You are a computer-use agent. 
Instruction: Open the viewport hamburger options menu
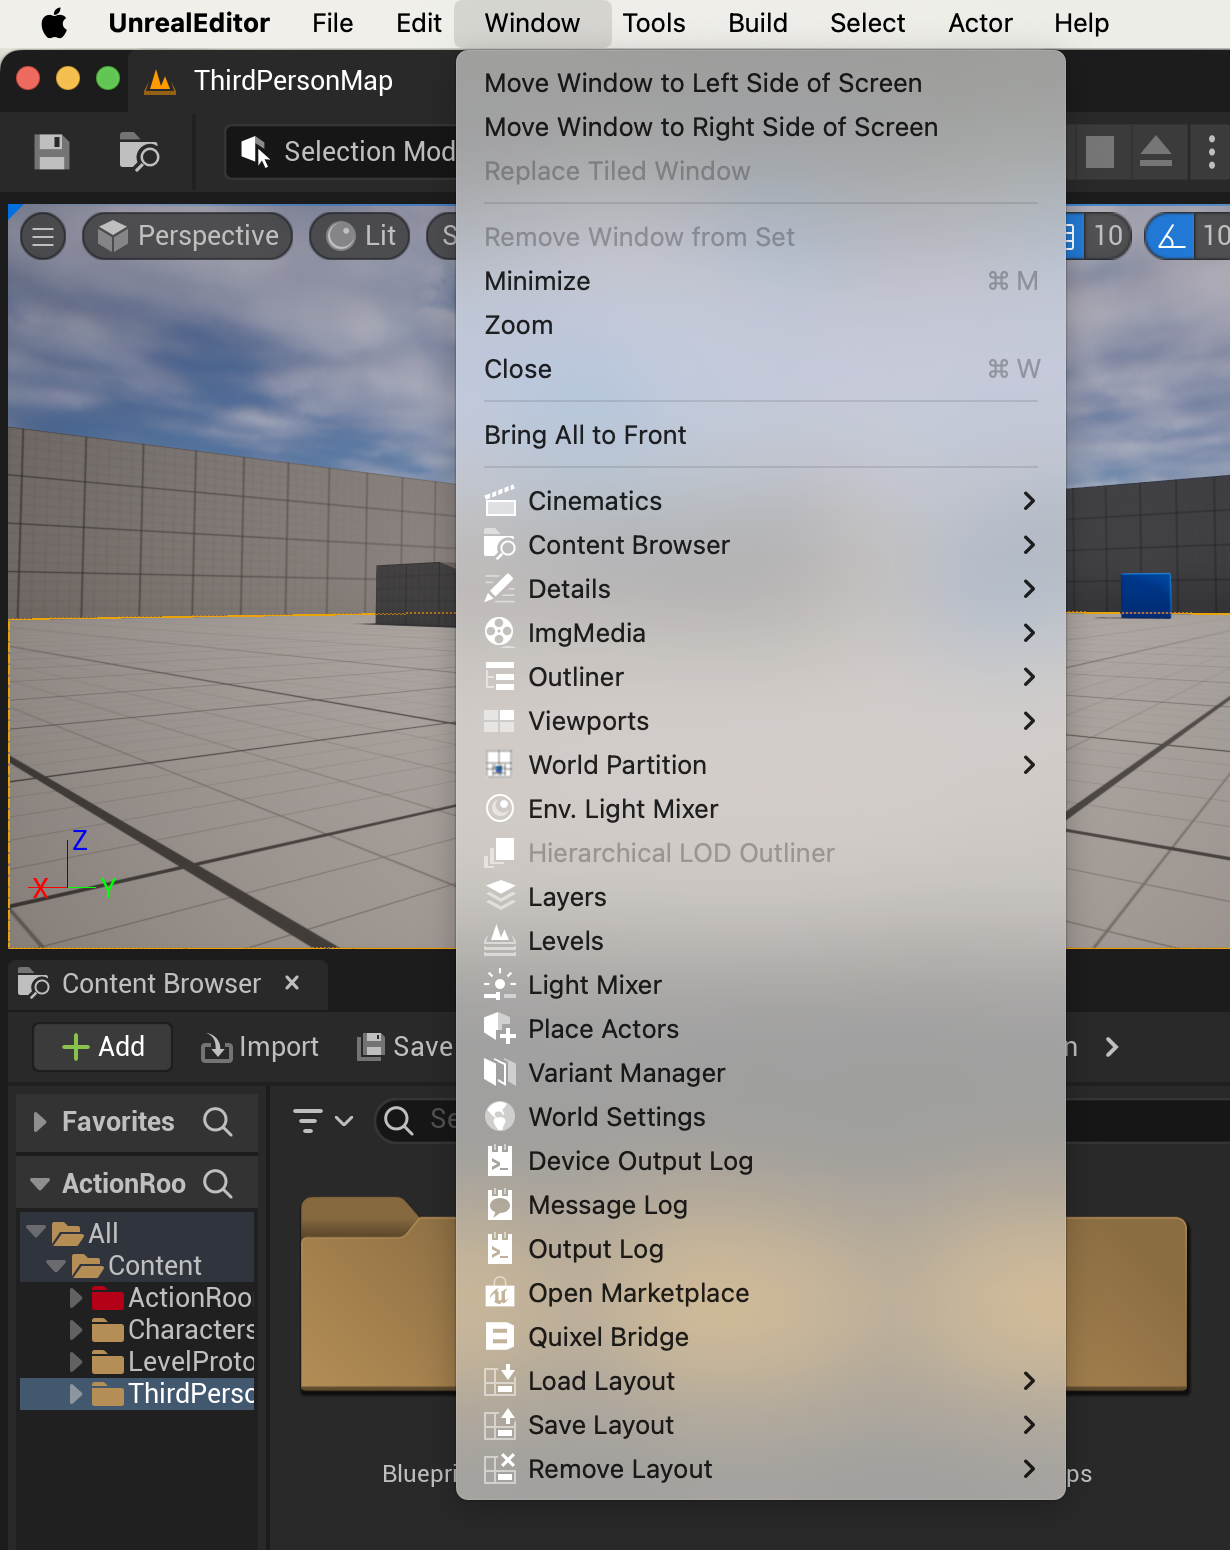pyautogui.click(x=43, y=236)
